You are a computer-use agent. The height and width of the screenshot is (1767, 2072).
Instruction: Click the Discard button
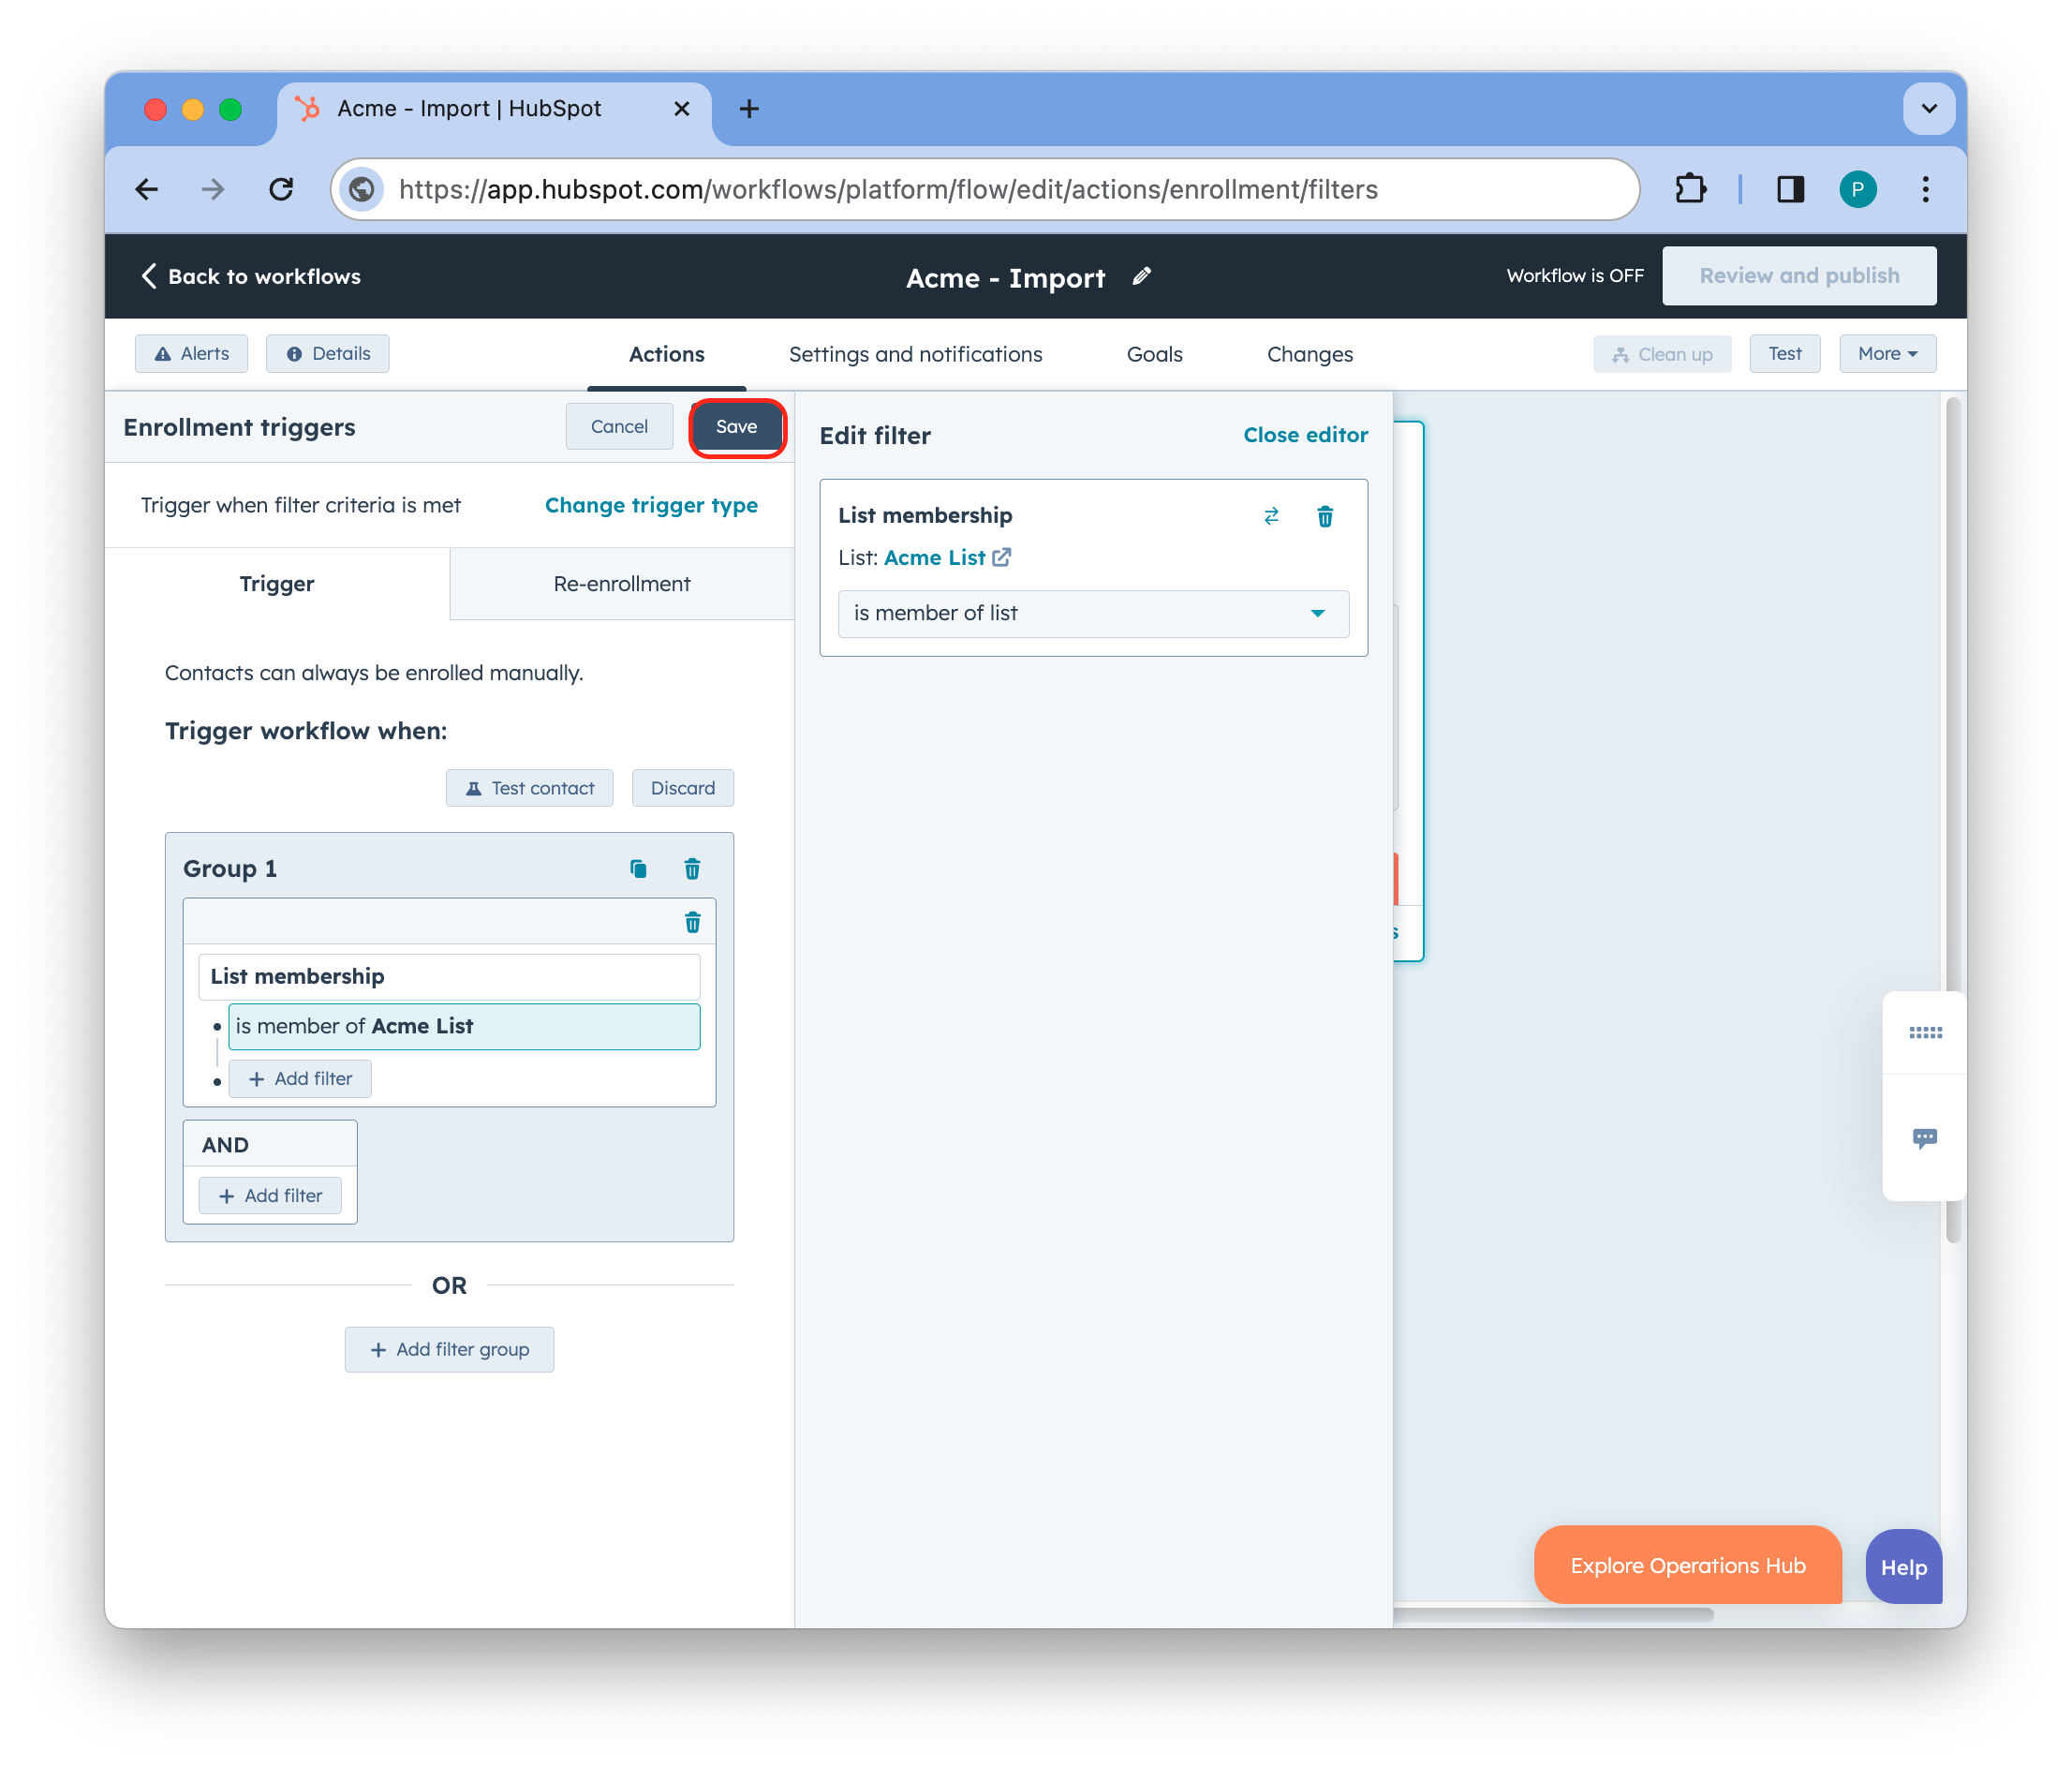click(682, 788)
